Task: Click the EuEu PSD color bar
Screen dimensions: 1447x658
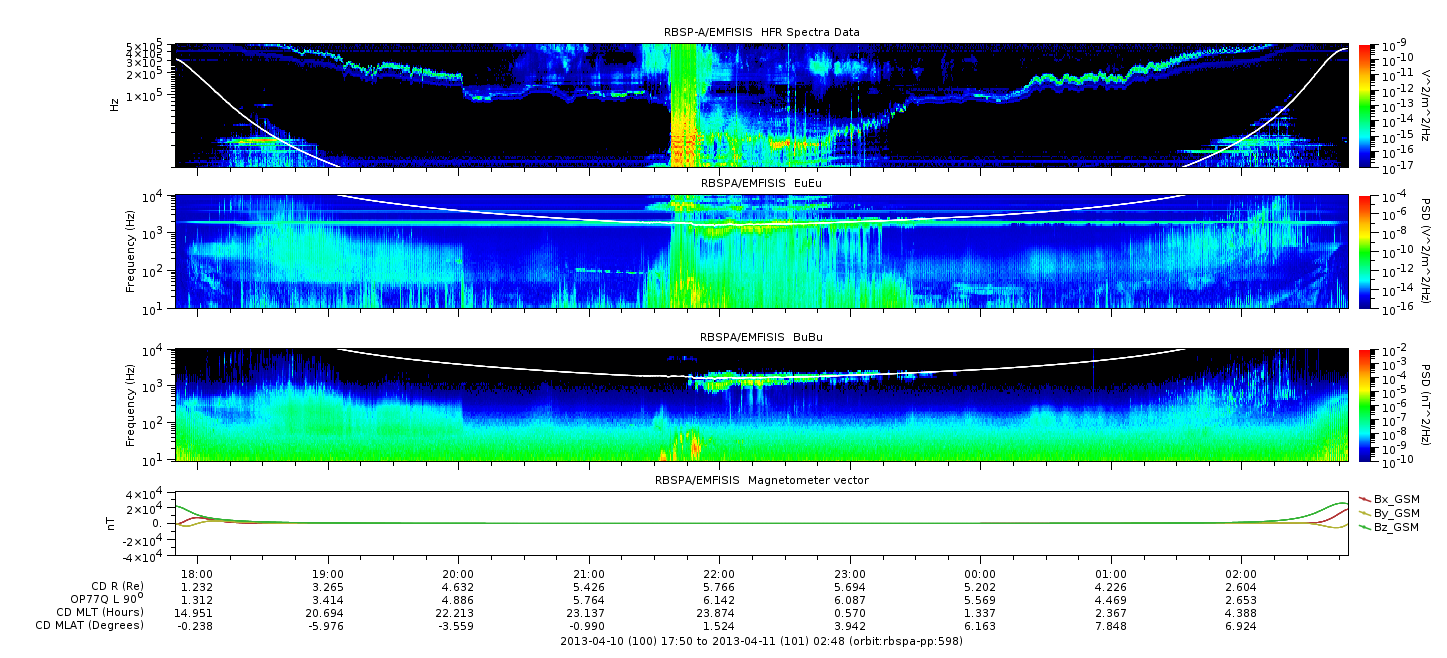Action: 1366,251
